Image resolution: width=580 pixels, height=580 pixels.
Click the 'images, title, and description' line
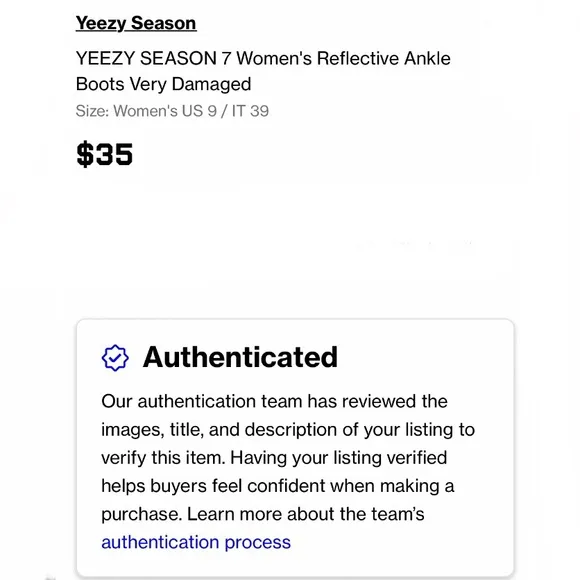pyautogui.click(x=288, y=430)
